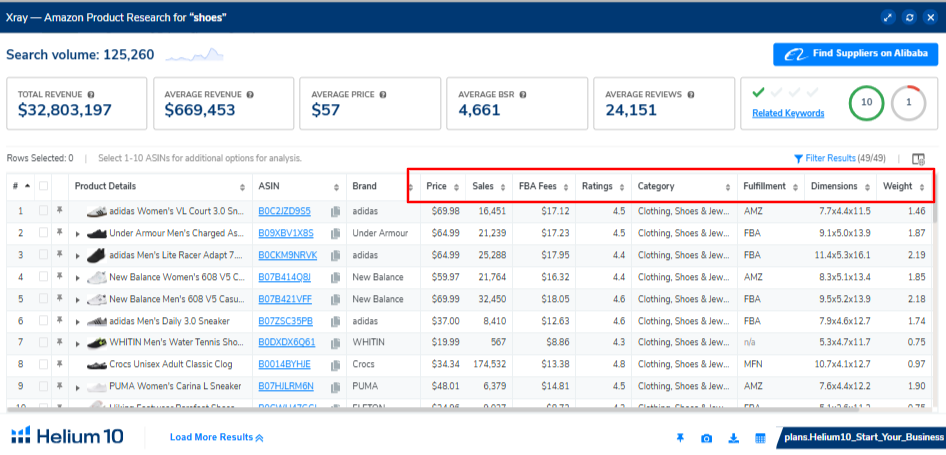
Task: Pin row 1 adidas VL Court product
Action: (60, 211)
